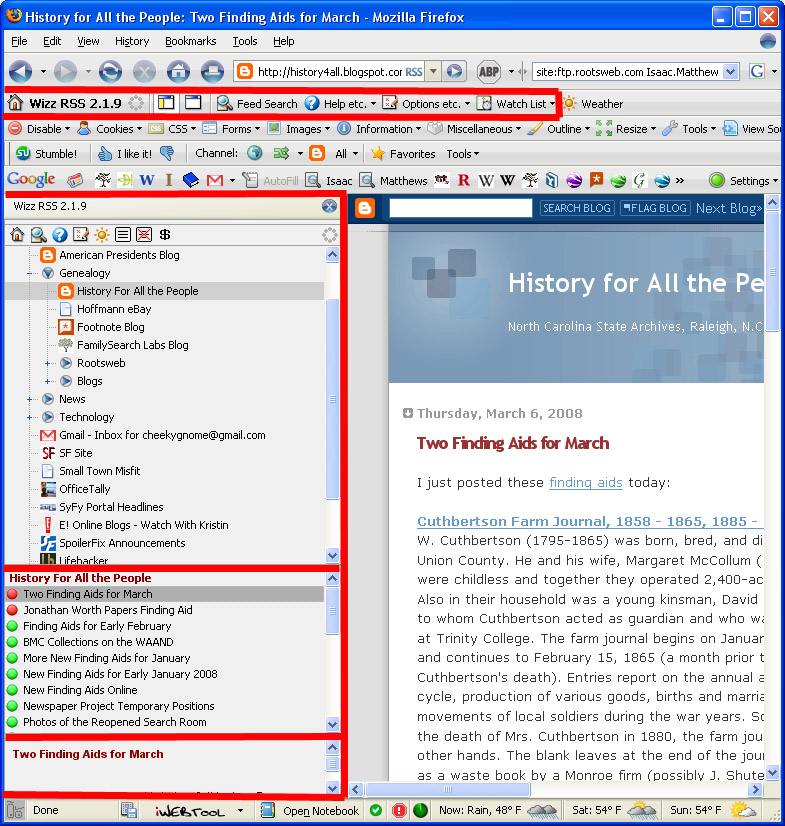The image size is (785, 826).
Task: Open Feed Search in Wizz RSS toolbar
Action: pos(257,104)
